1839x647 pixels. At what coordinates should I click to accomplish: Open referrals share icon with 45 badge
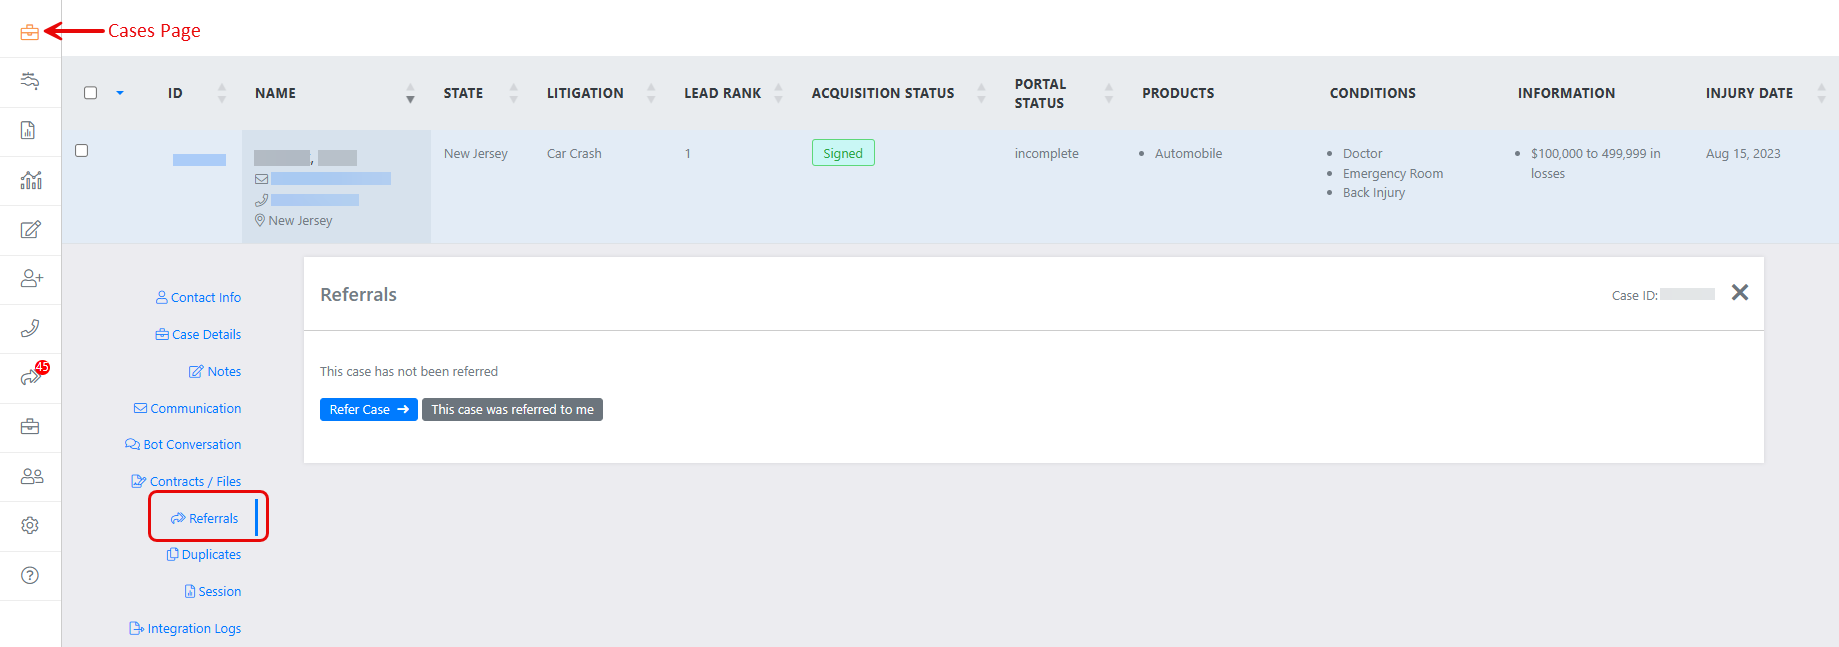point(30,377)
